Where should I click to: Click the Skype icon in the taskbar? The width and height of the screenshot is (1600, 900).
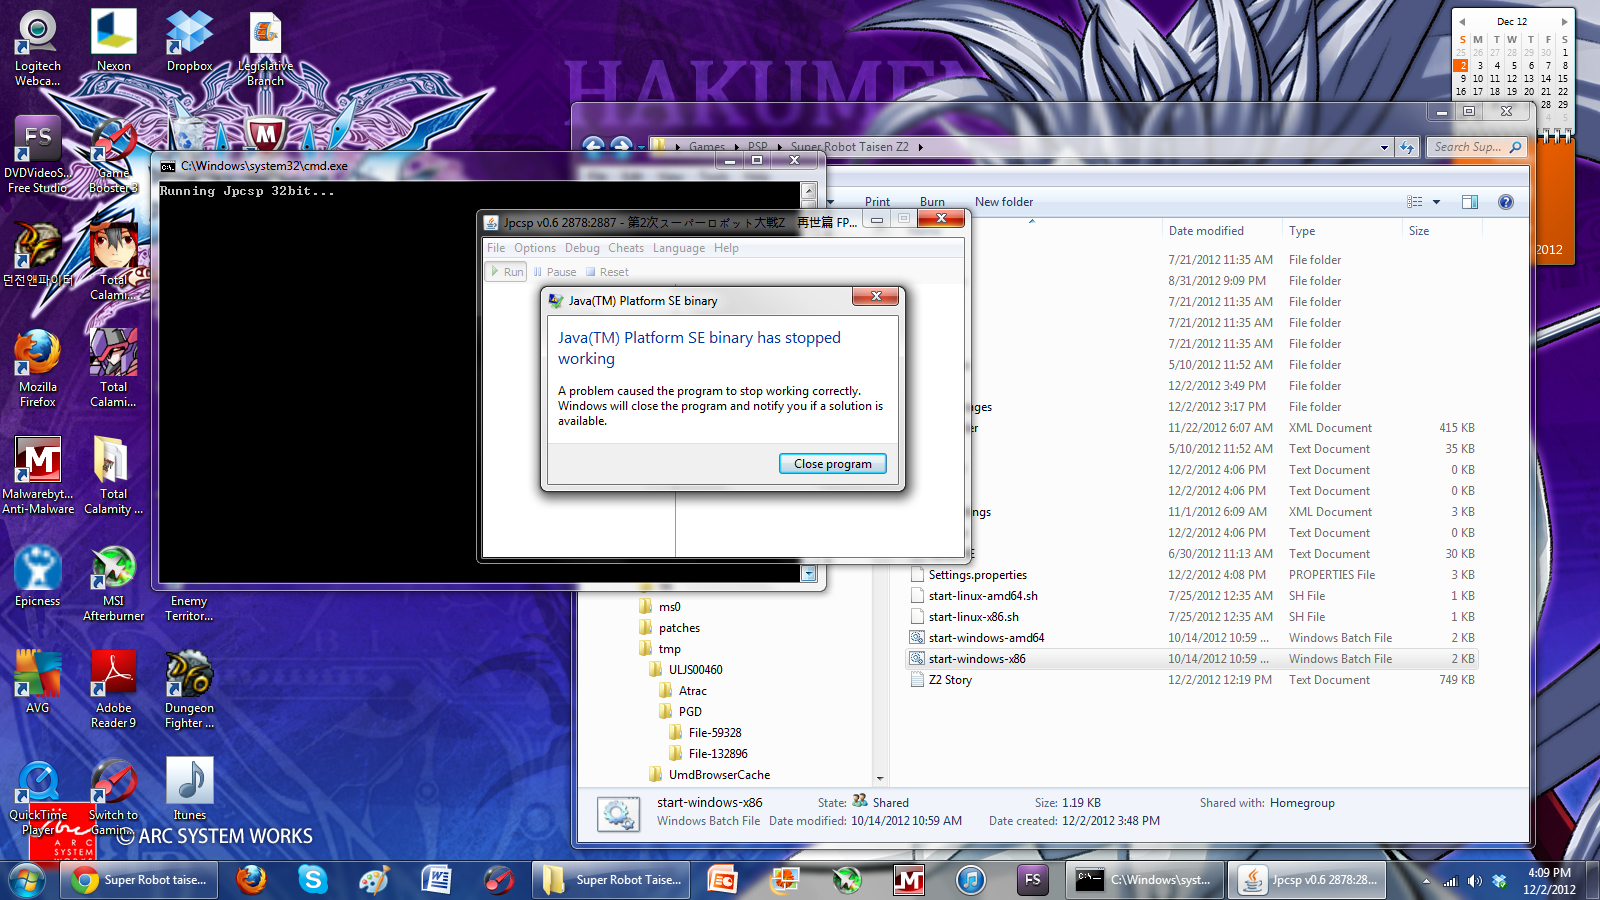point(313,880)
